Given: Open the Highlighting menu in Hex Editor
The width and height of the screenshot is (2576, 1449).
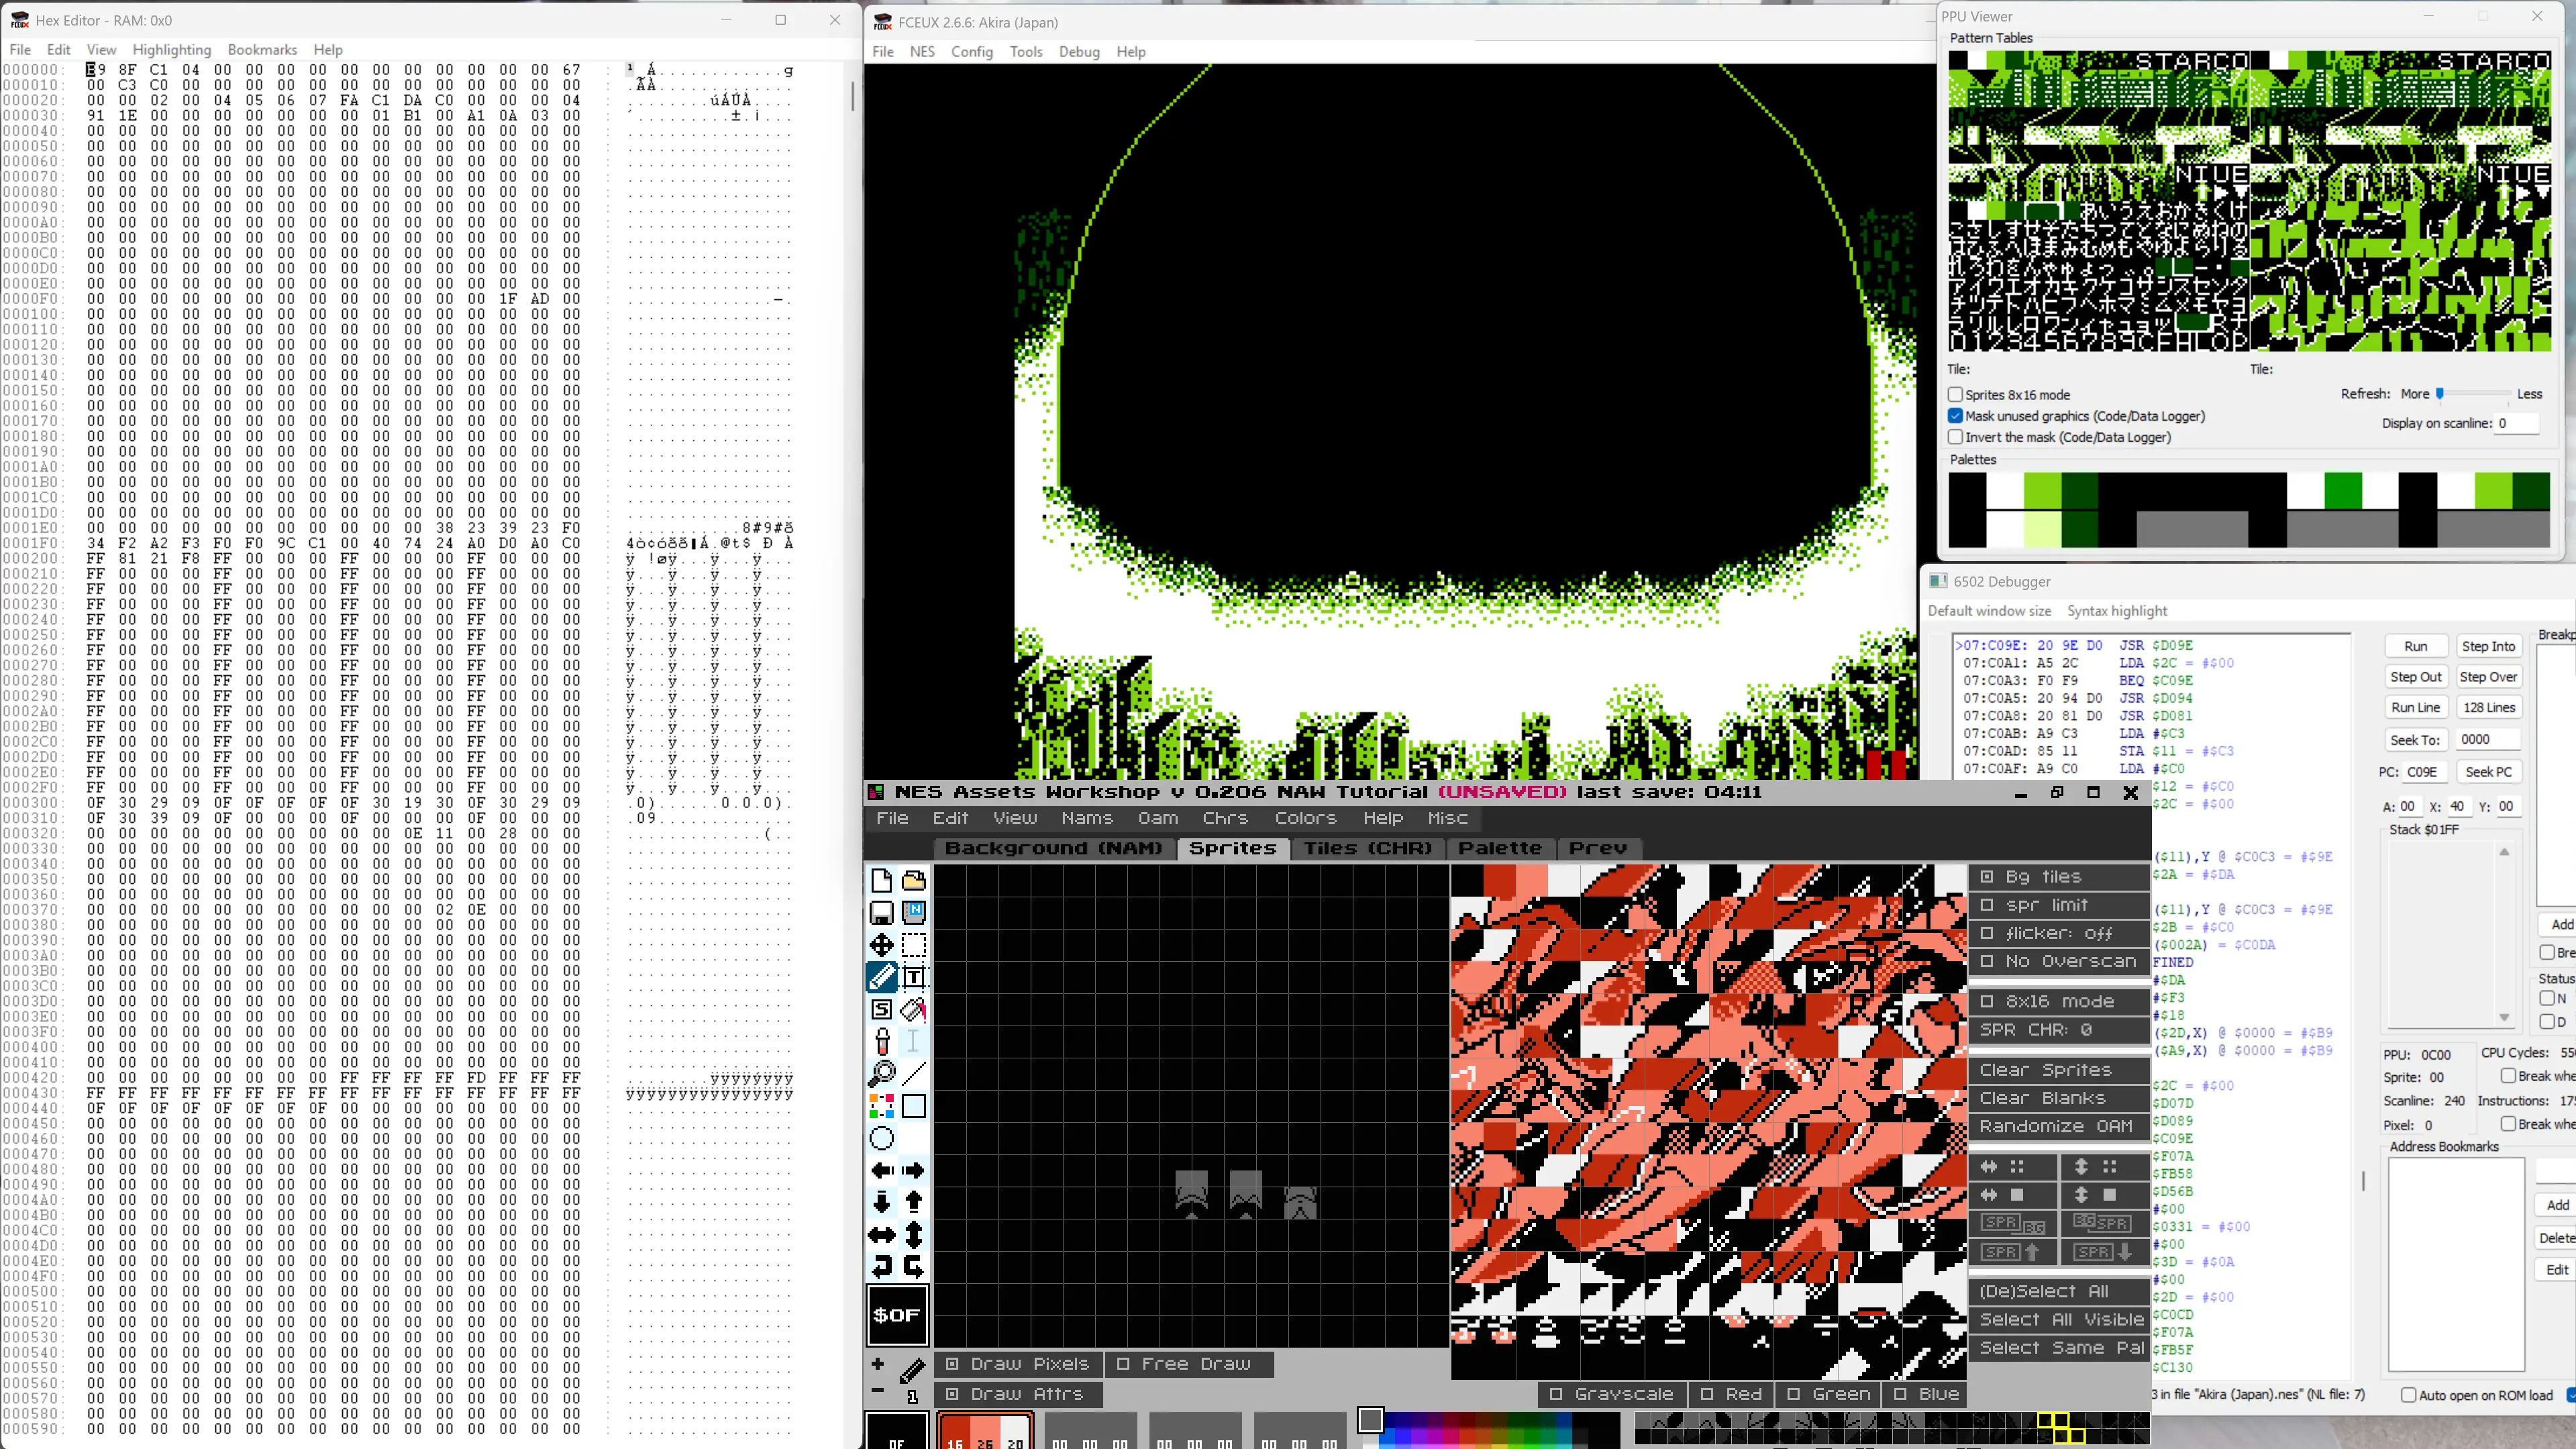Looking at the screenshot, I should (171, 50).
